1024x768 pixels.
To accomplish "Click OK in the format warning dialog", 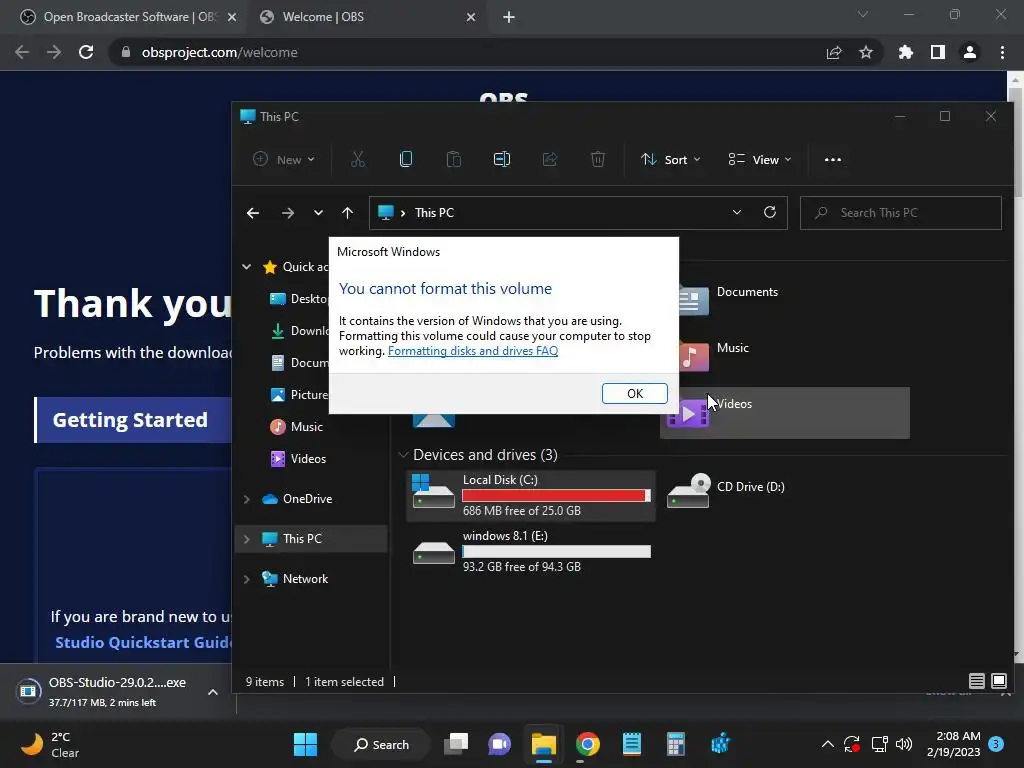I will (634, 393).
